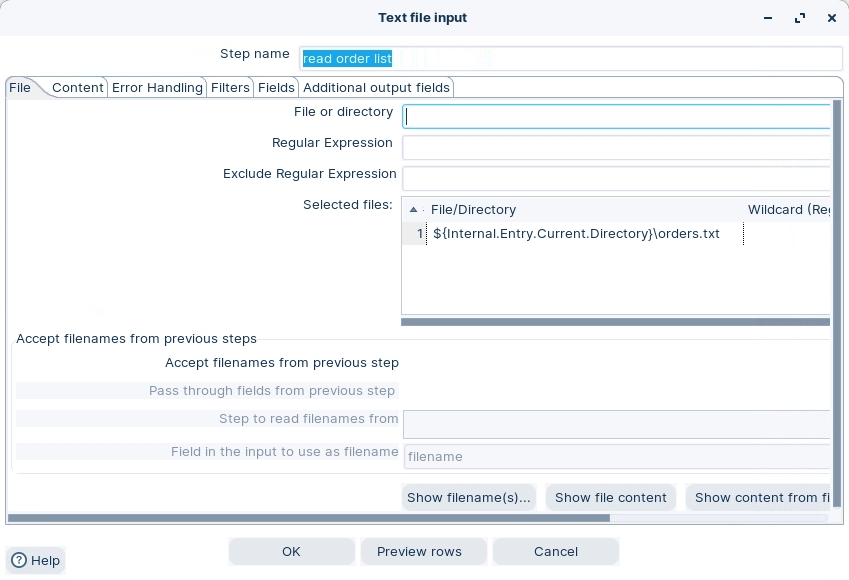Open Additional output fields tab

click(x=376, y=88)
